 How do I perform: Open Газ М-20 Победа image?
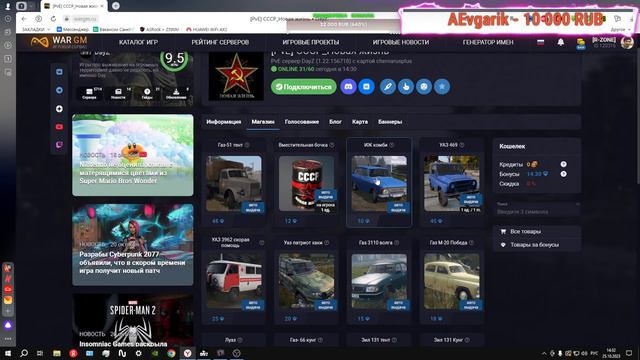tap(452, 281)
